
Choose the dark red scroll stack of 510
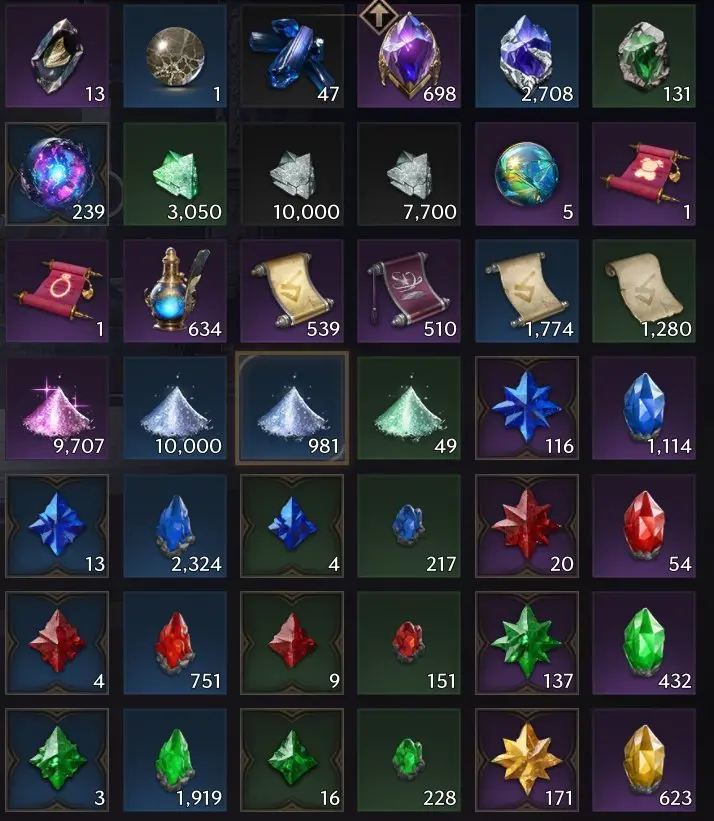409,291
